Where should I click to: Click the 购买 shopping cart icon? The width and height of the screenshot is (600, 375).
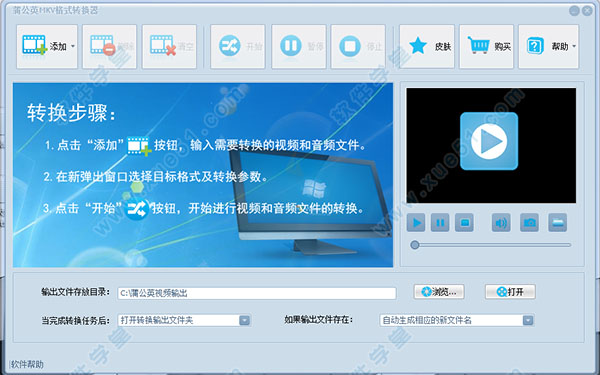click(478, 45)
